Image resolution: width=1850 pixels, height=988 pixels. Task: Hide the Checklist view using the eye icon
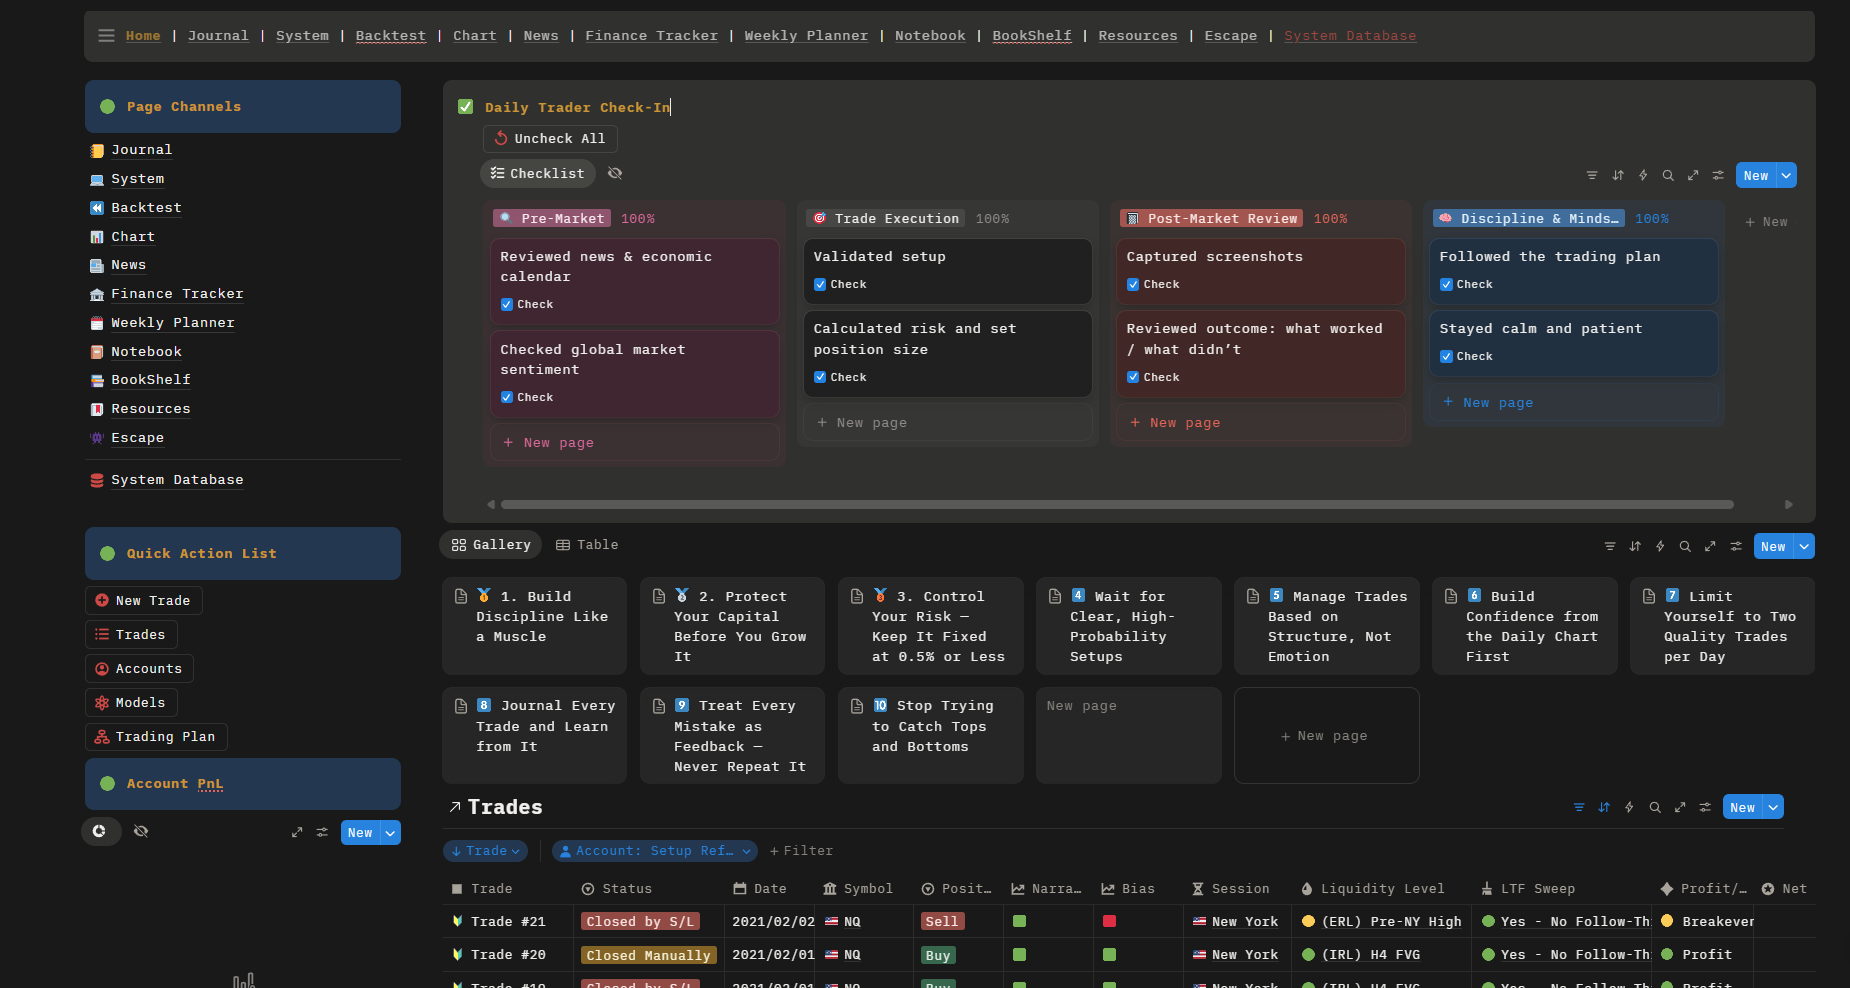pos(615,174)
